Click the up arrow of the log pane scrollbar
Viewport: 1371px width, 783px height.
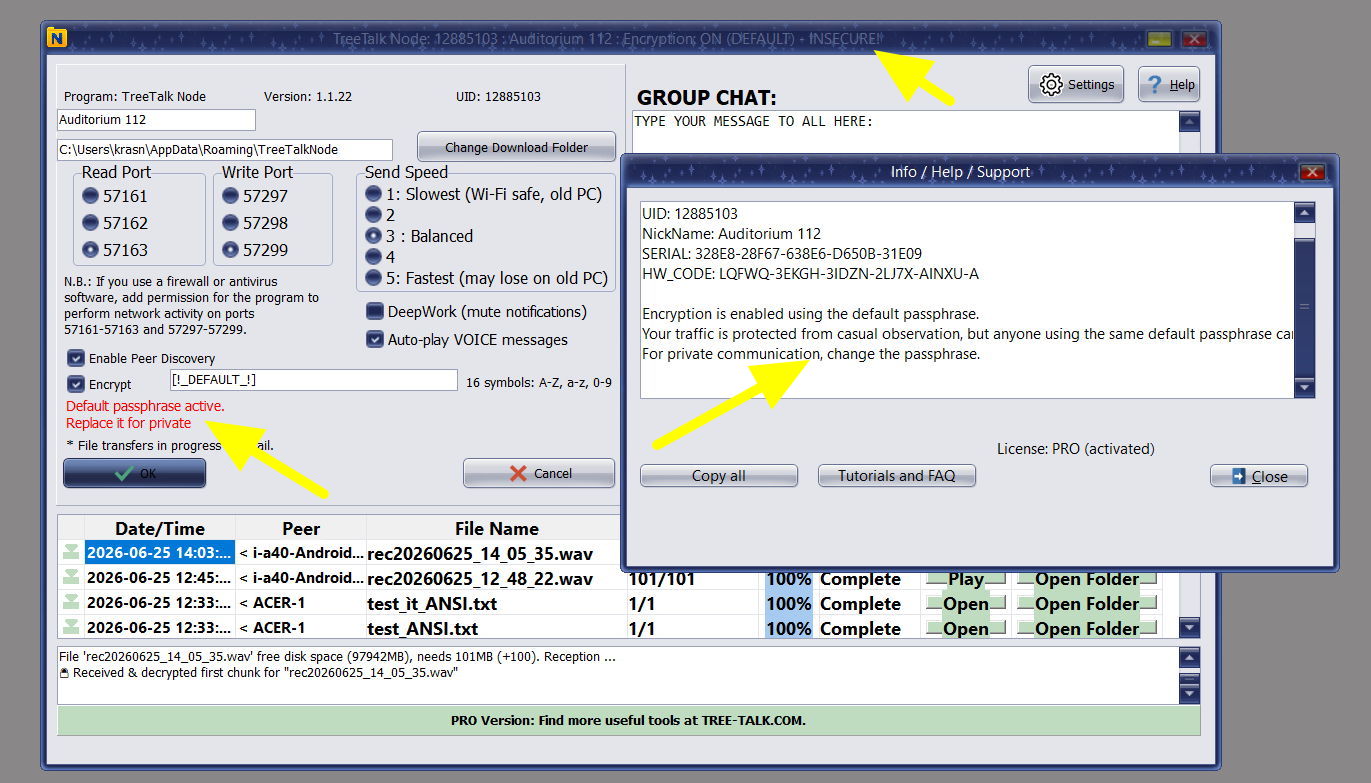(x=1189, y=658)
